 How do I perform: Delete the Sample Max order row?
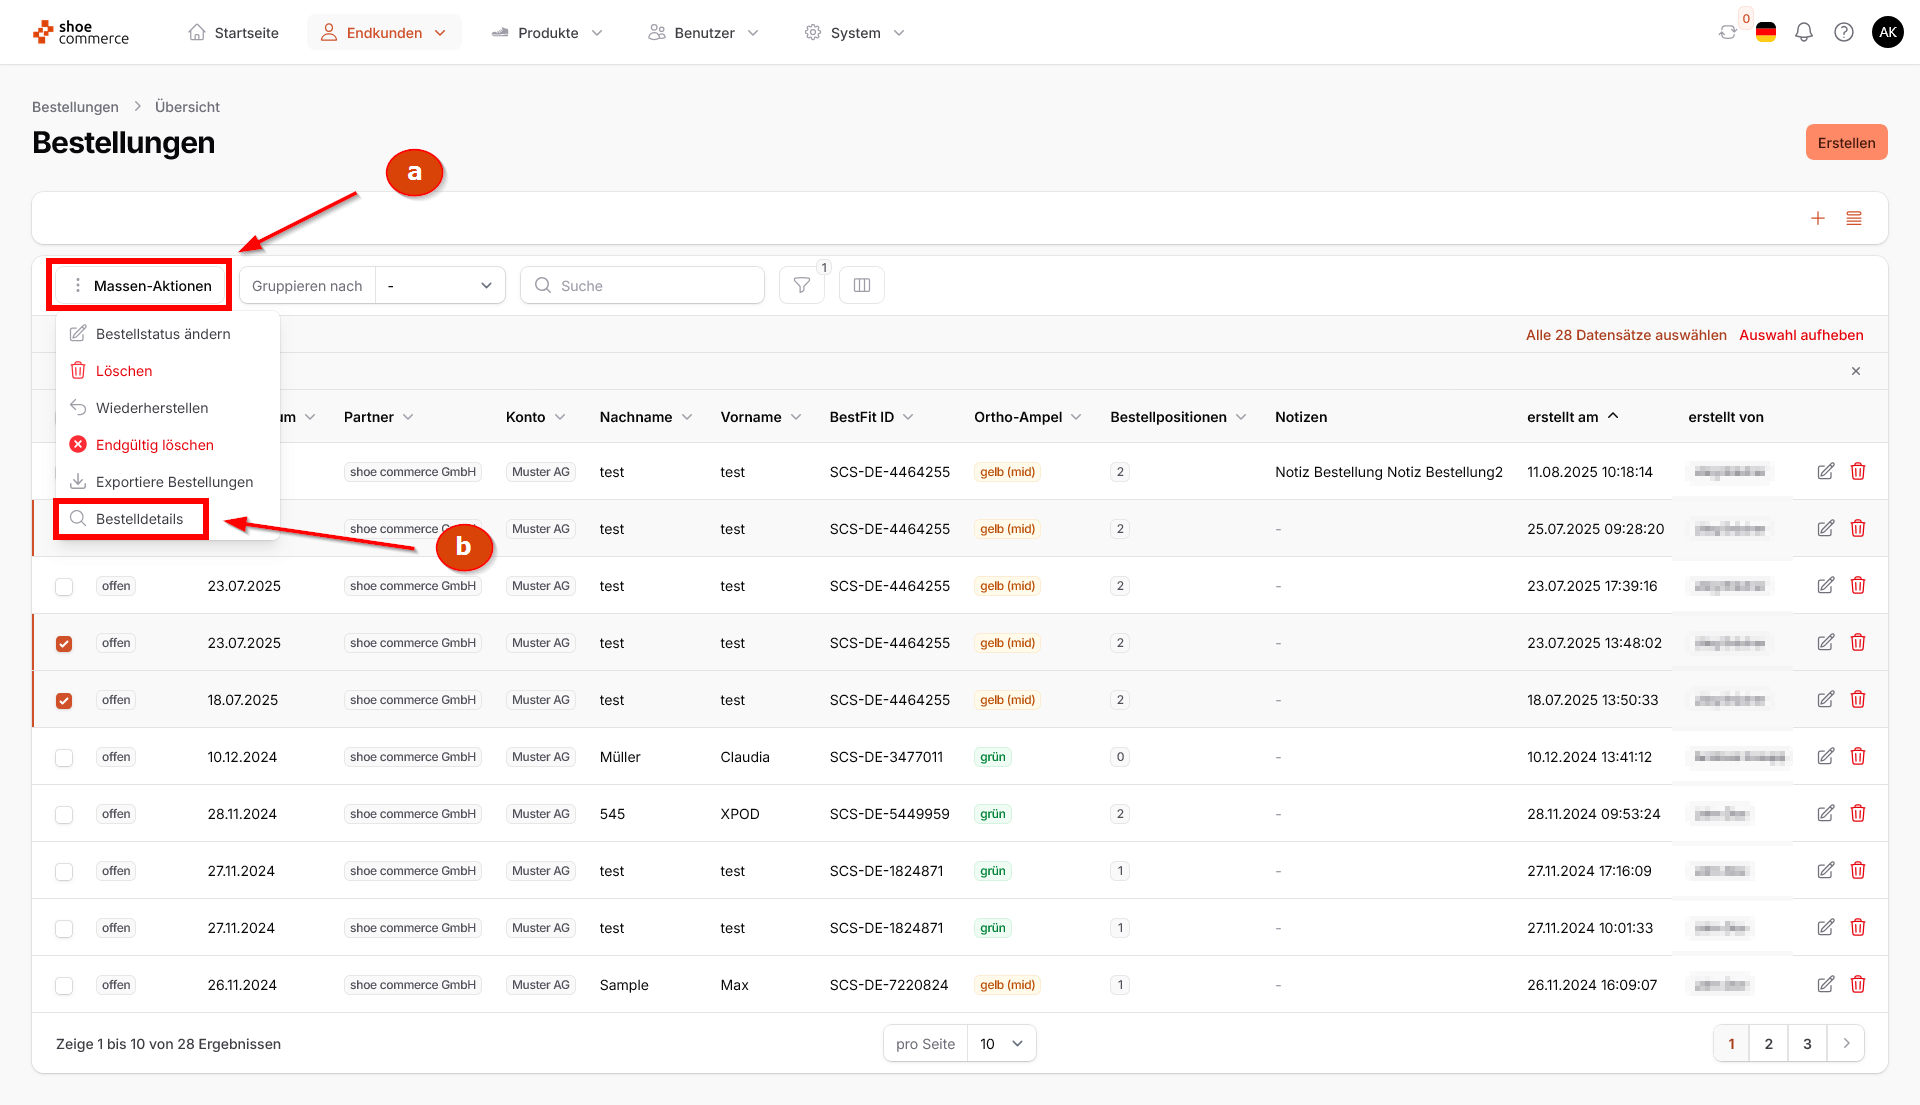(1857, 984)
